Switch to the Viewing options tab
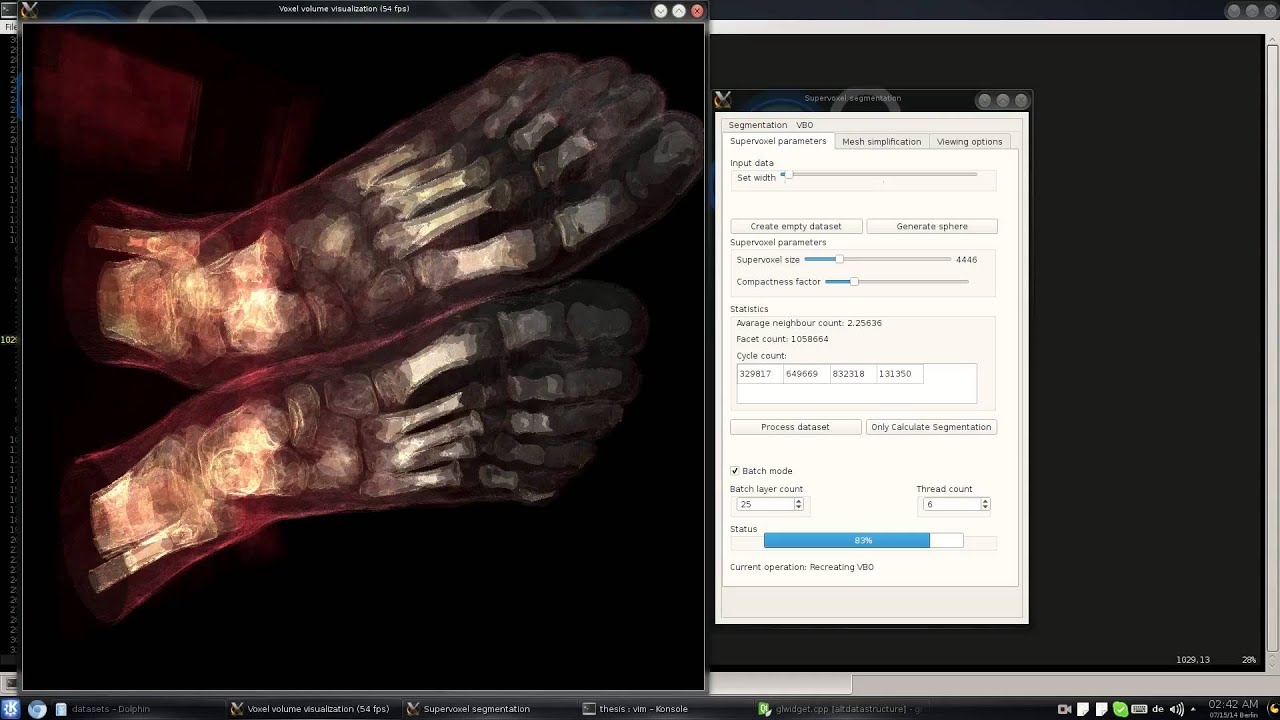Viewport: 1280px width, 720px height. pos(969,142)
